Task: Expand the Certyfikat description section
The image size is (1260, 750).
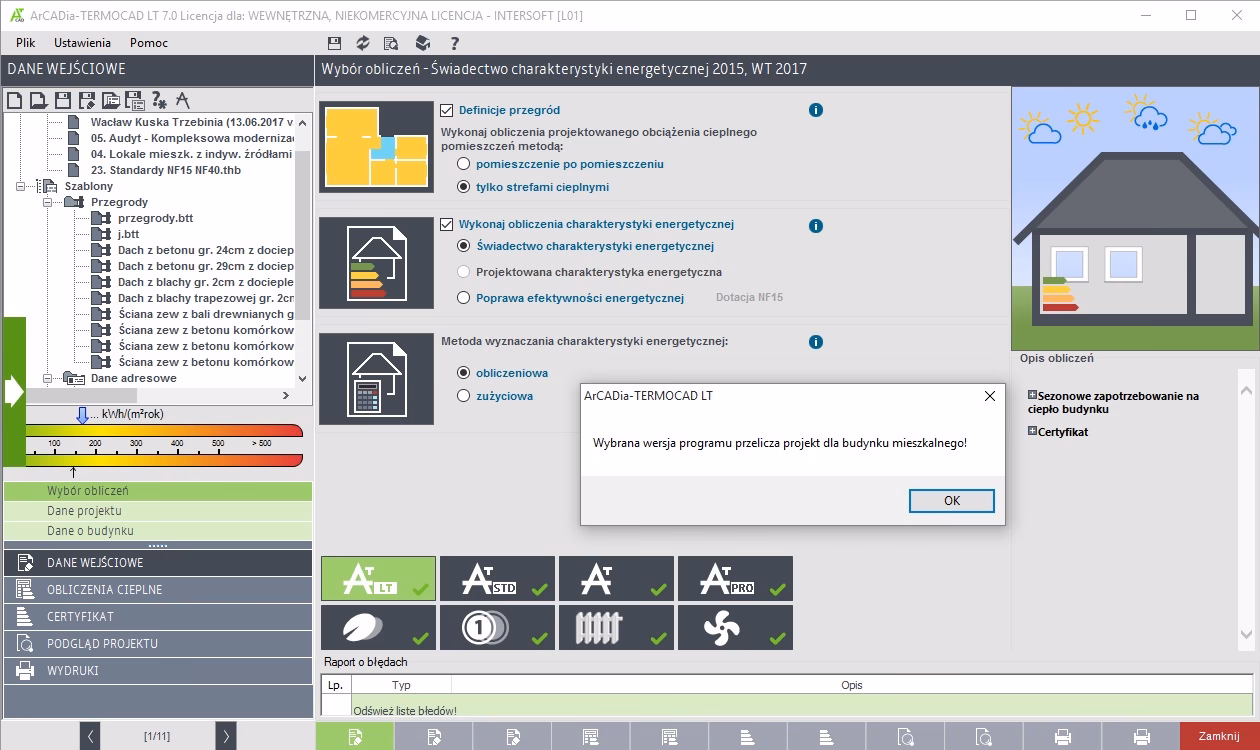Action: 1032,432
